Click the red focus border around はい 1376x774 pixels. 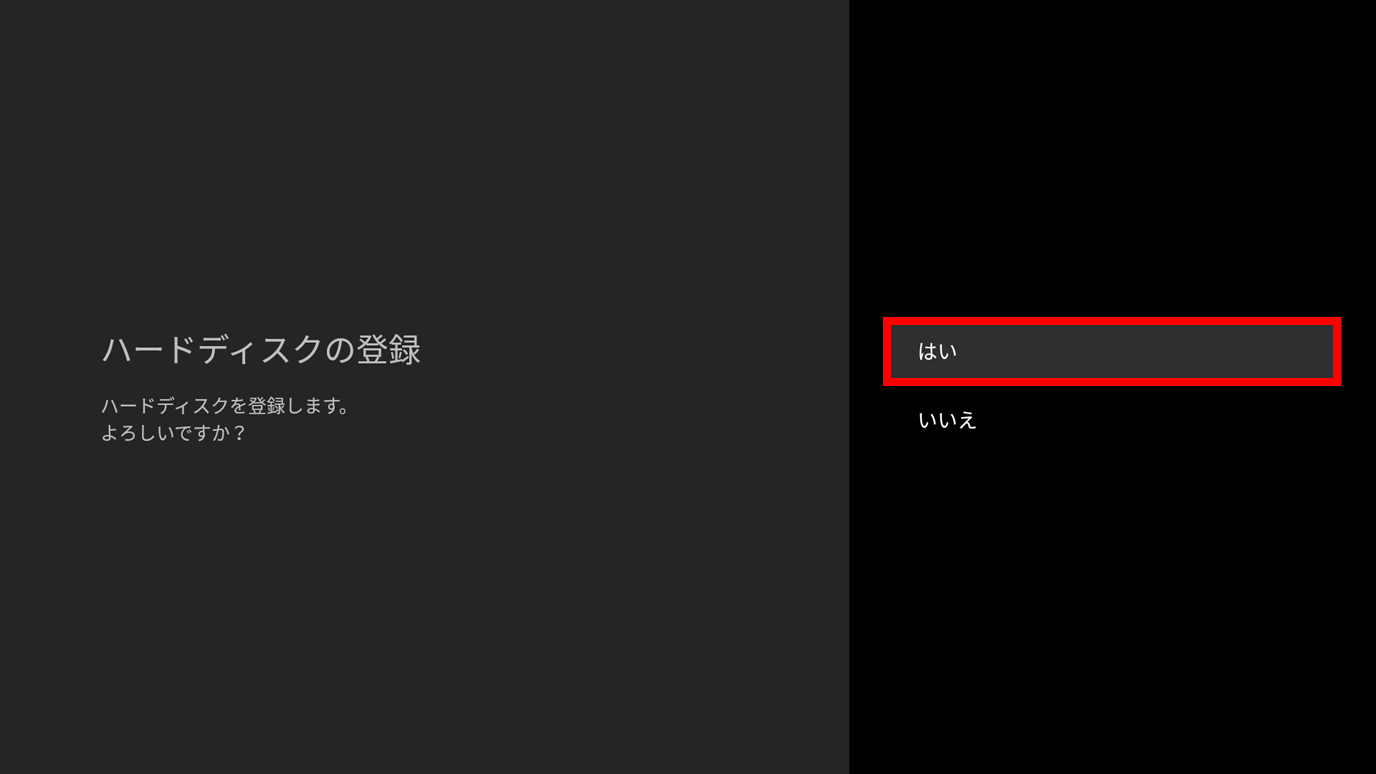[x=1112, y=321]
